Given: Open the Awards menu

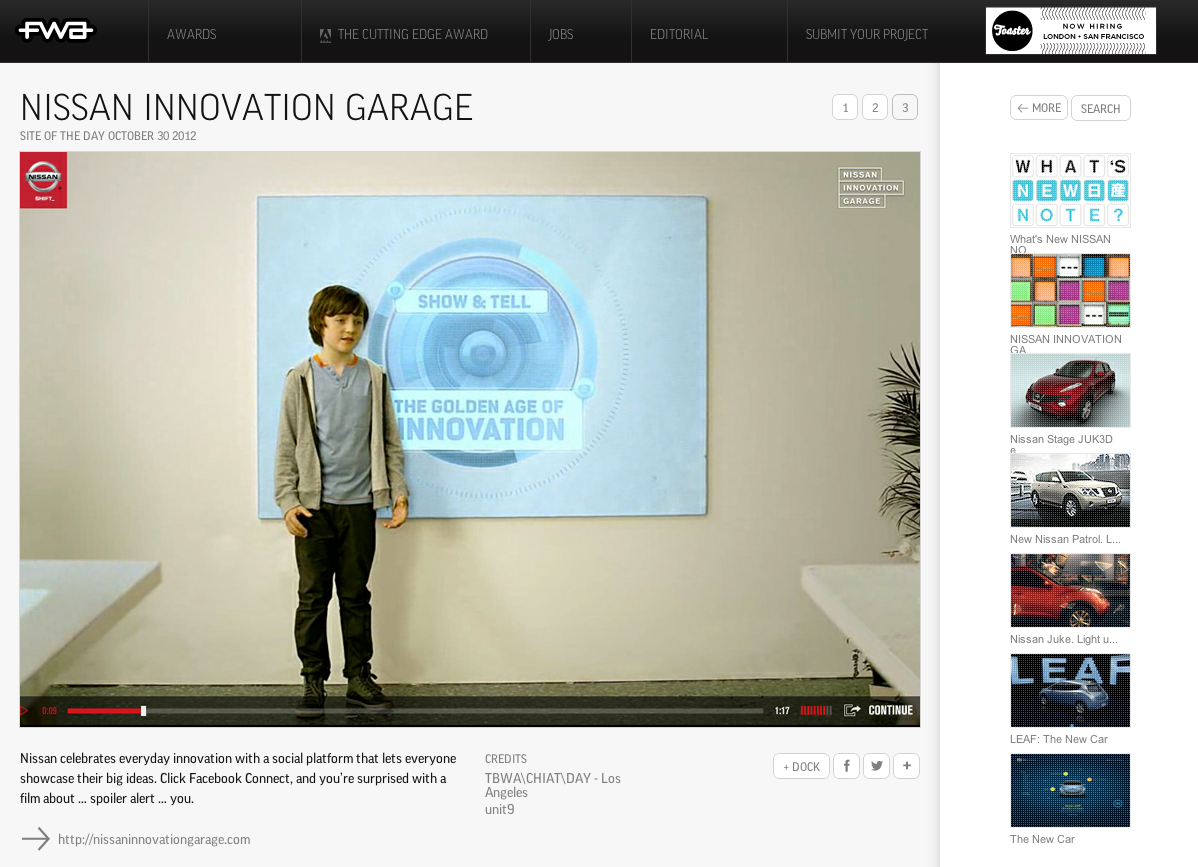Looking at the screenshot, I should click(192, 34).
